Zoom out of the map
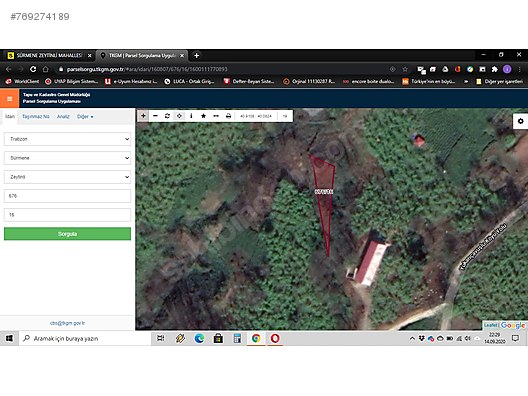Screen dimensions: 528x396 tap(155, 116)
